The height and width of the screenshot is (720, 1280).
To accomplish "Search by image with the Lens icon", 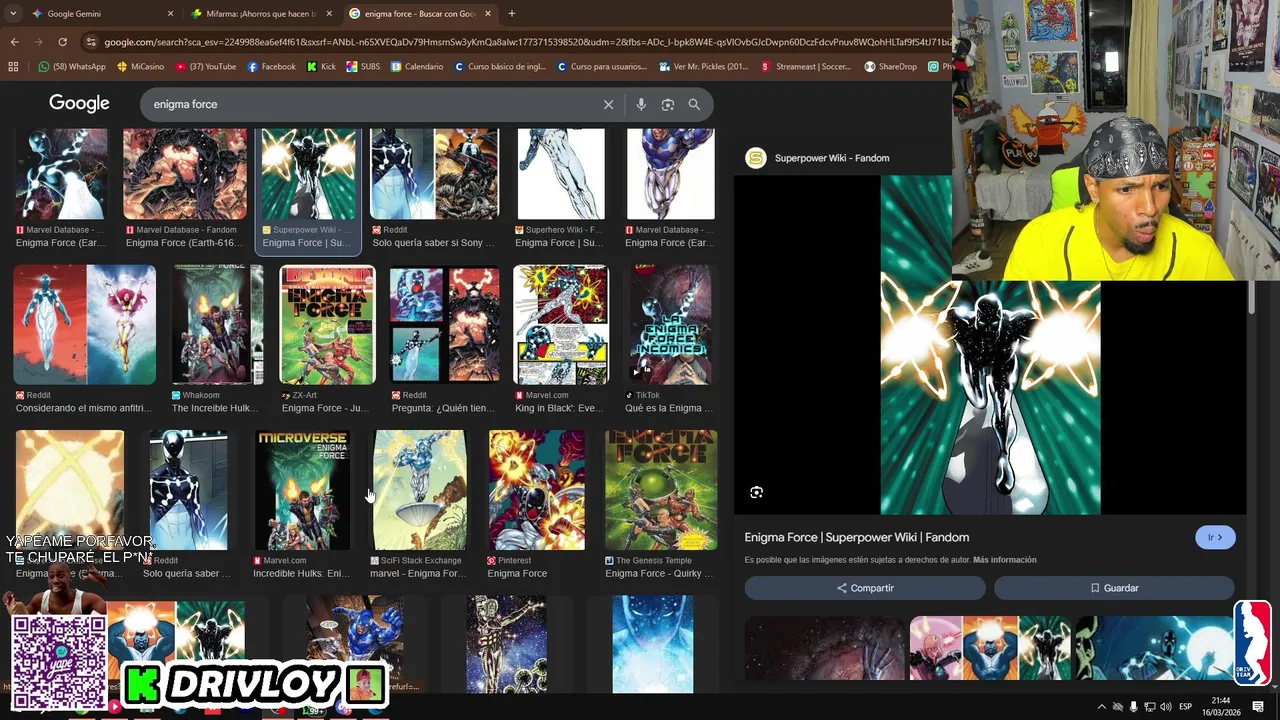I will coord(668,104).
